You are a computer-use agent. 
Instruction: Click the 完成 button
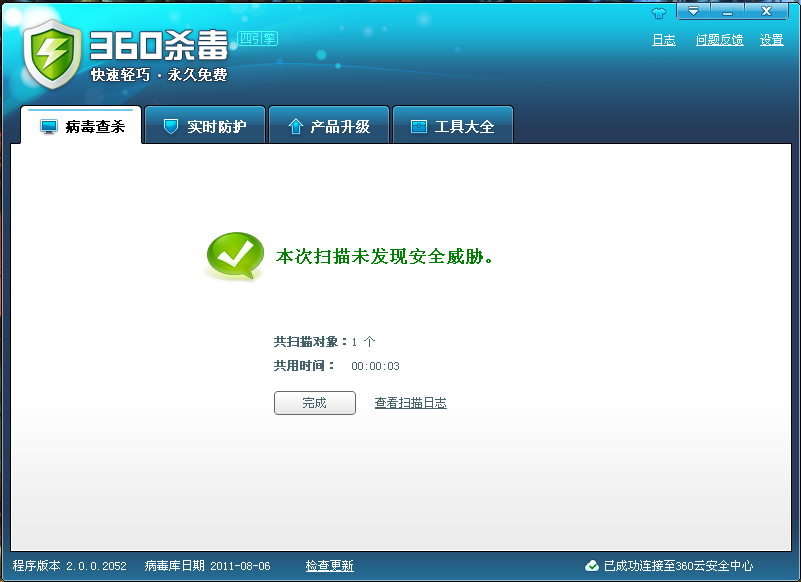pos(315,403)
